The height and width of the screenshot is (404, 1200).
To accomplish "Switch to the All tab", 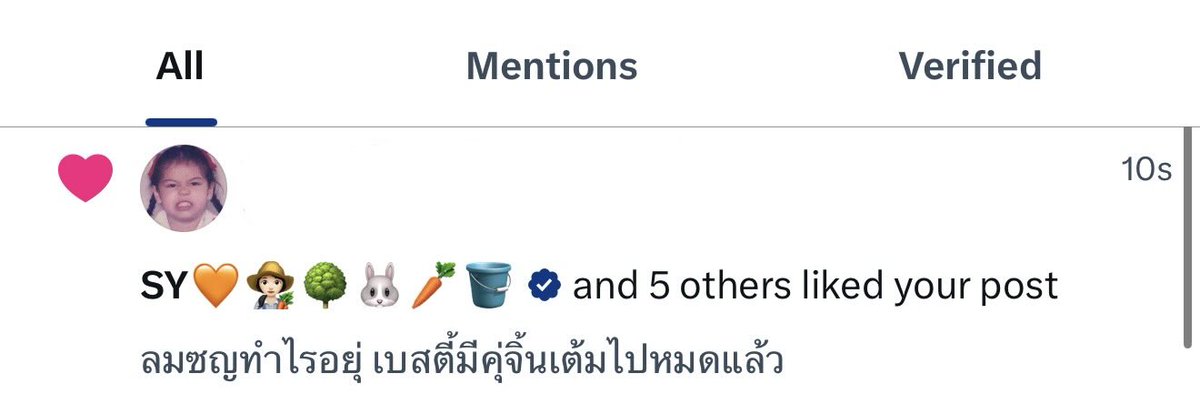I will [180, 66].
